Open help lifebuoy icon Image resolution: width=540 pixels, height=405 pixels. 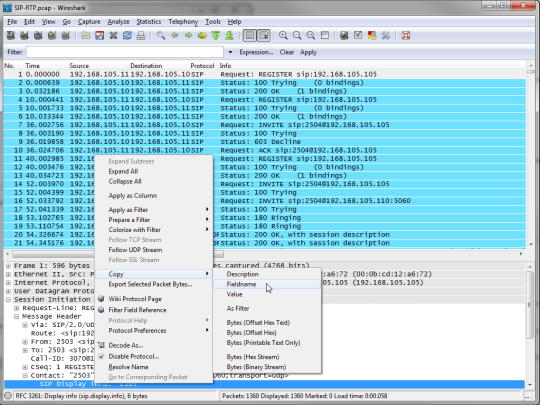[406, 35]
